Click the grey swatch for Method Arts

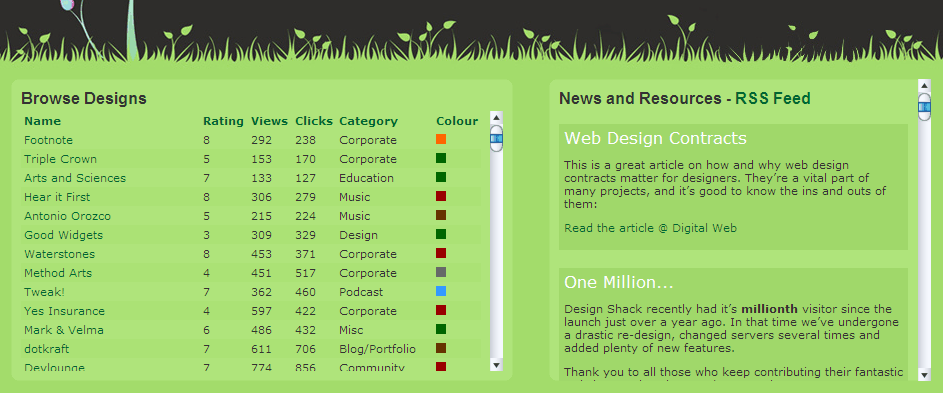click(x=441, y=272)
